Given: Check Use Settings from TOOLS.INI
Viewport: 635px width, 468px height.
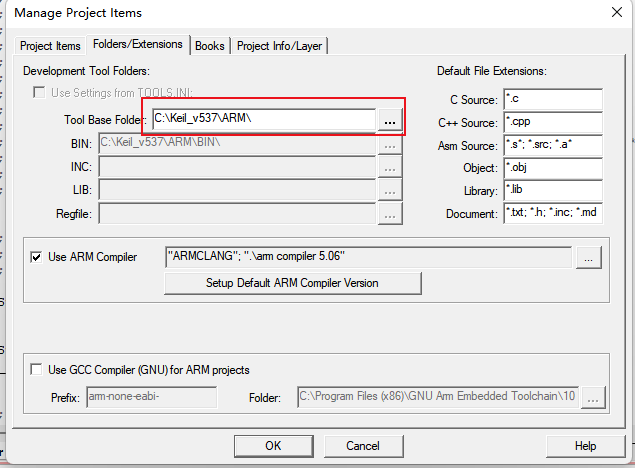Looking at the screenshot, I should point(40,93).
